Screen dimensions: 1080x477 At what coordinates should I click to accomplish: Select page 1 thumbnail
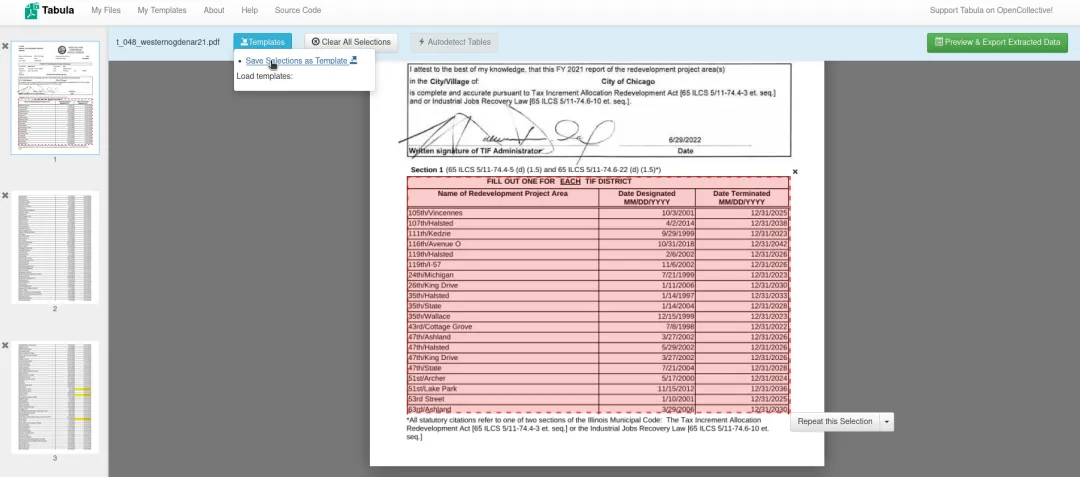(x=55, y=98)
